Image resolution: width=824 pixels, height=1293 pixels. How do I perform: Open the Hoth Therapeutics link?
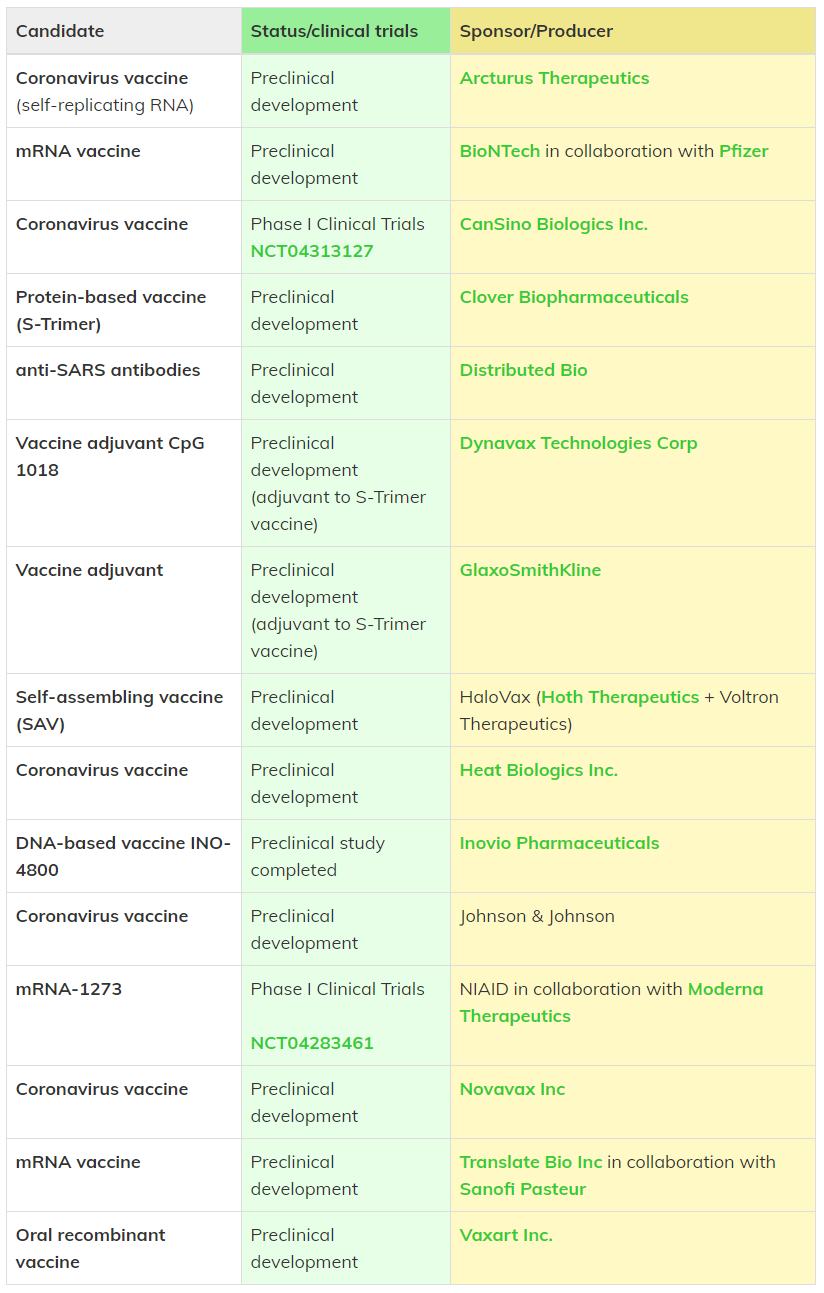point(620,697)
